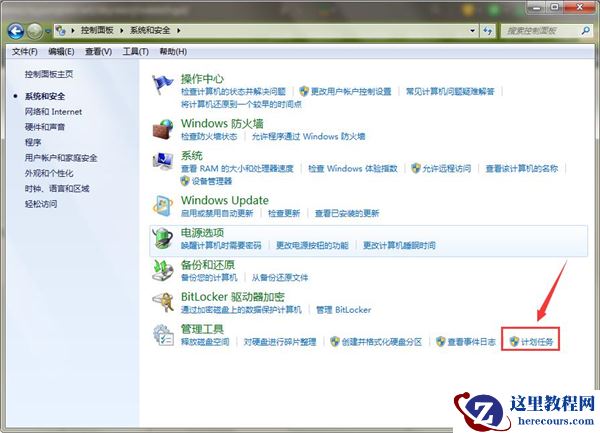Open 检查更新 link

tap(284, 213)
